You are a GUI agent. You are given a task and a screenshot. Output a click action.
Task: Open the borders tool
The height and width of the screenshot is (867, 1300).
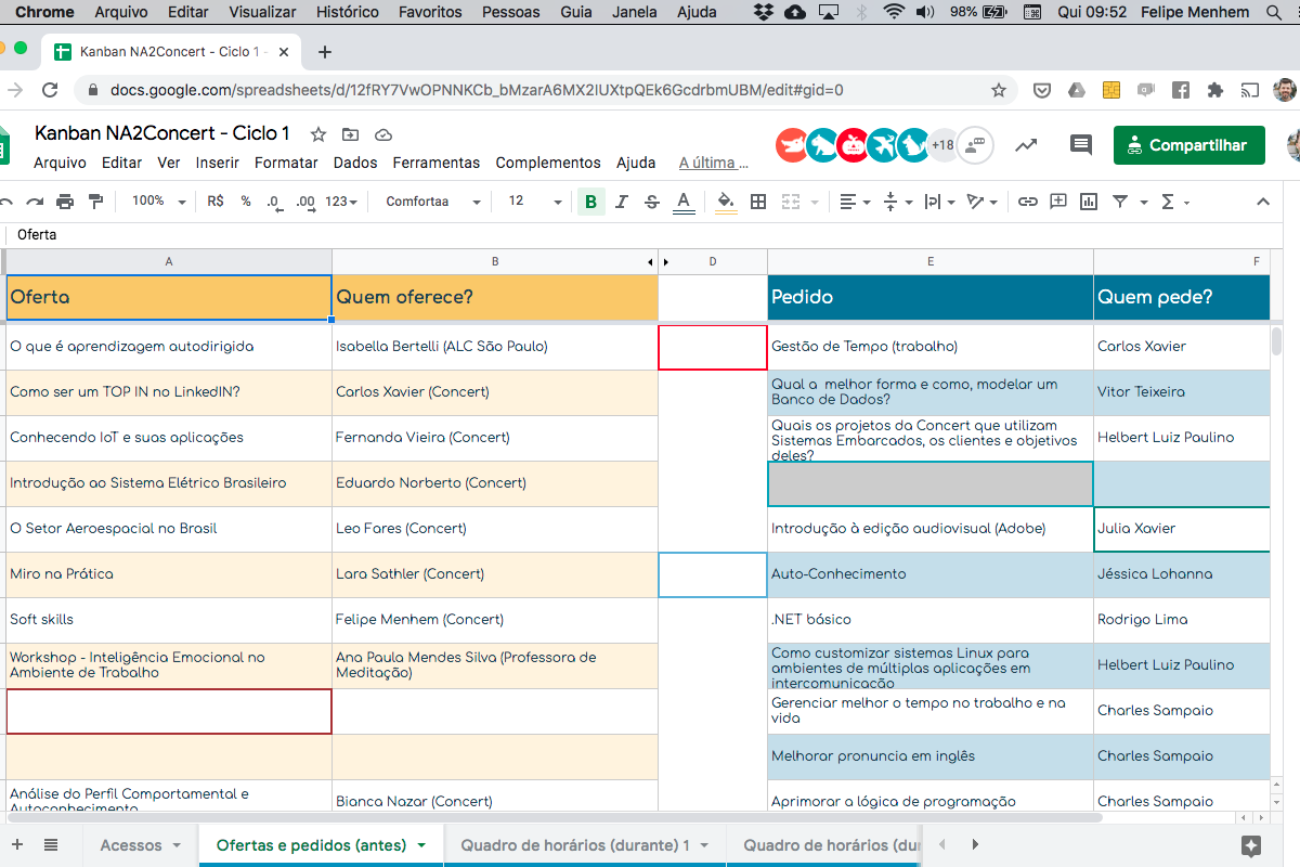(x=758, y=202)
